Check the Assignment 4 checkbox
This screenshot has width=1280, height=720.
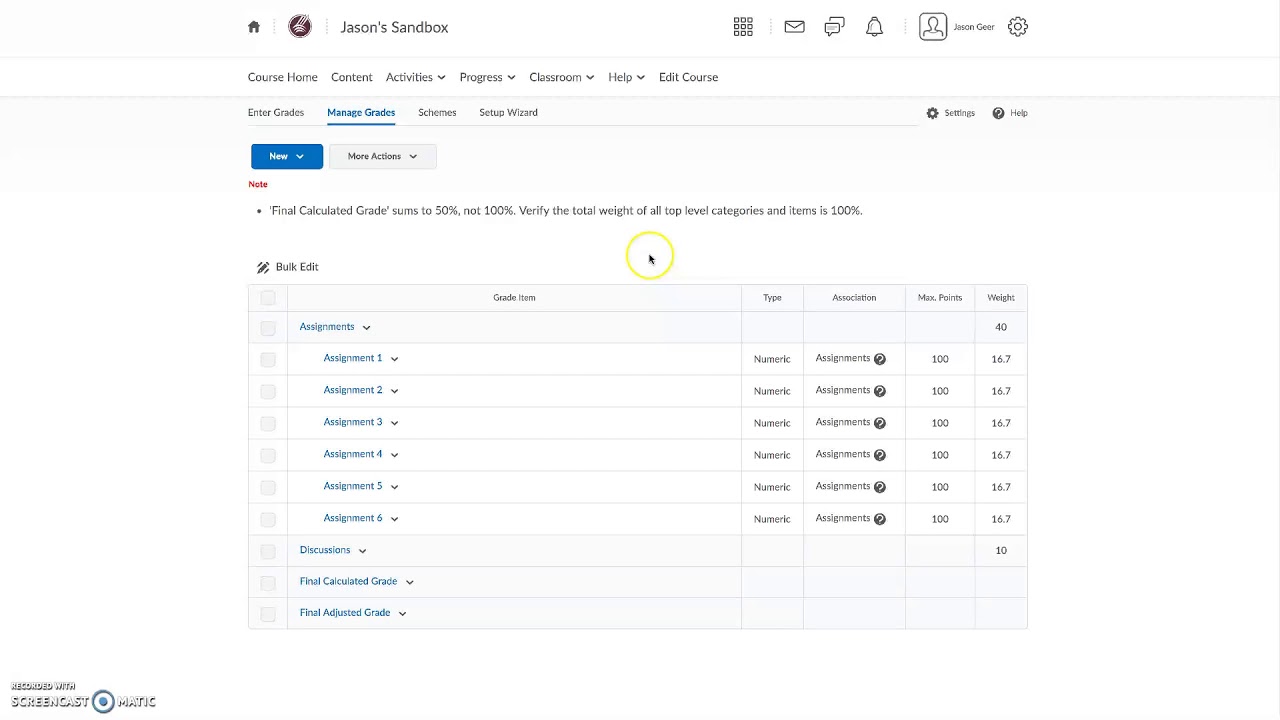click(x=268, y=454)
